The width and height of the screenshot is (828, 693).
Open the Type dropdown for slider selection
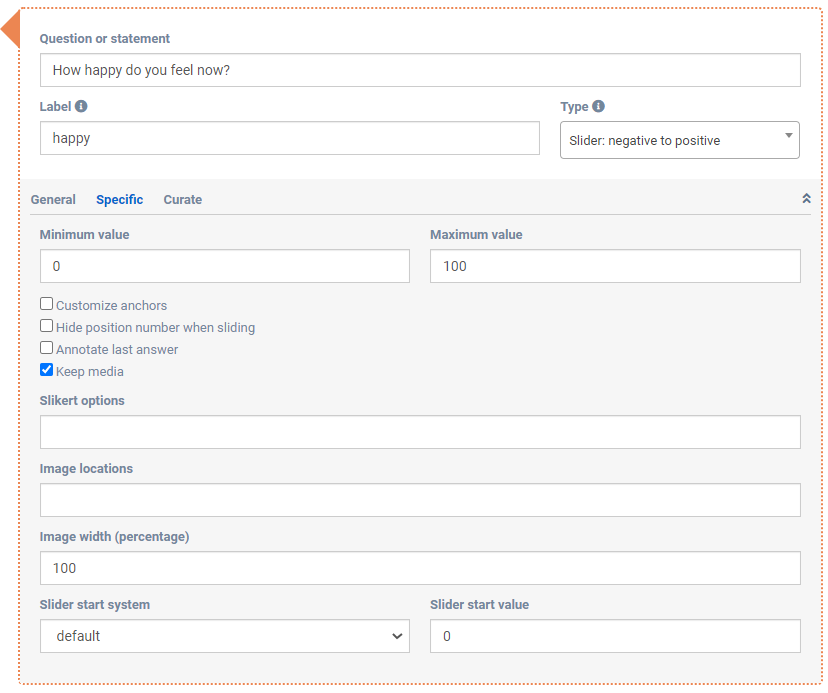pos(679,140)
